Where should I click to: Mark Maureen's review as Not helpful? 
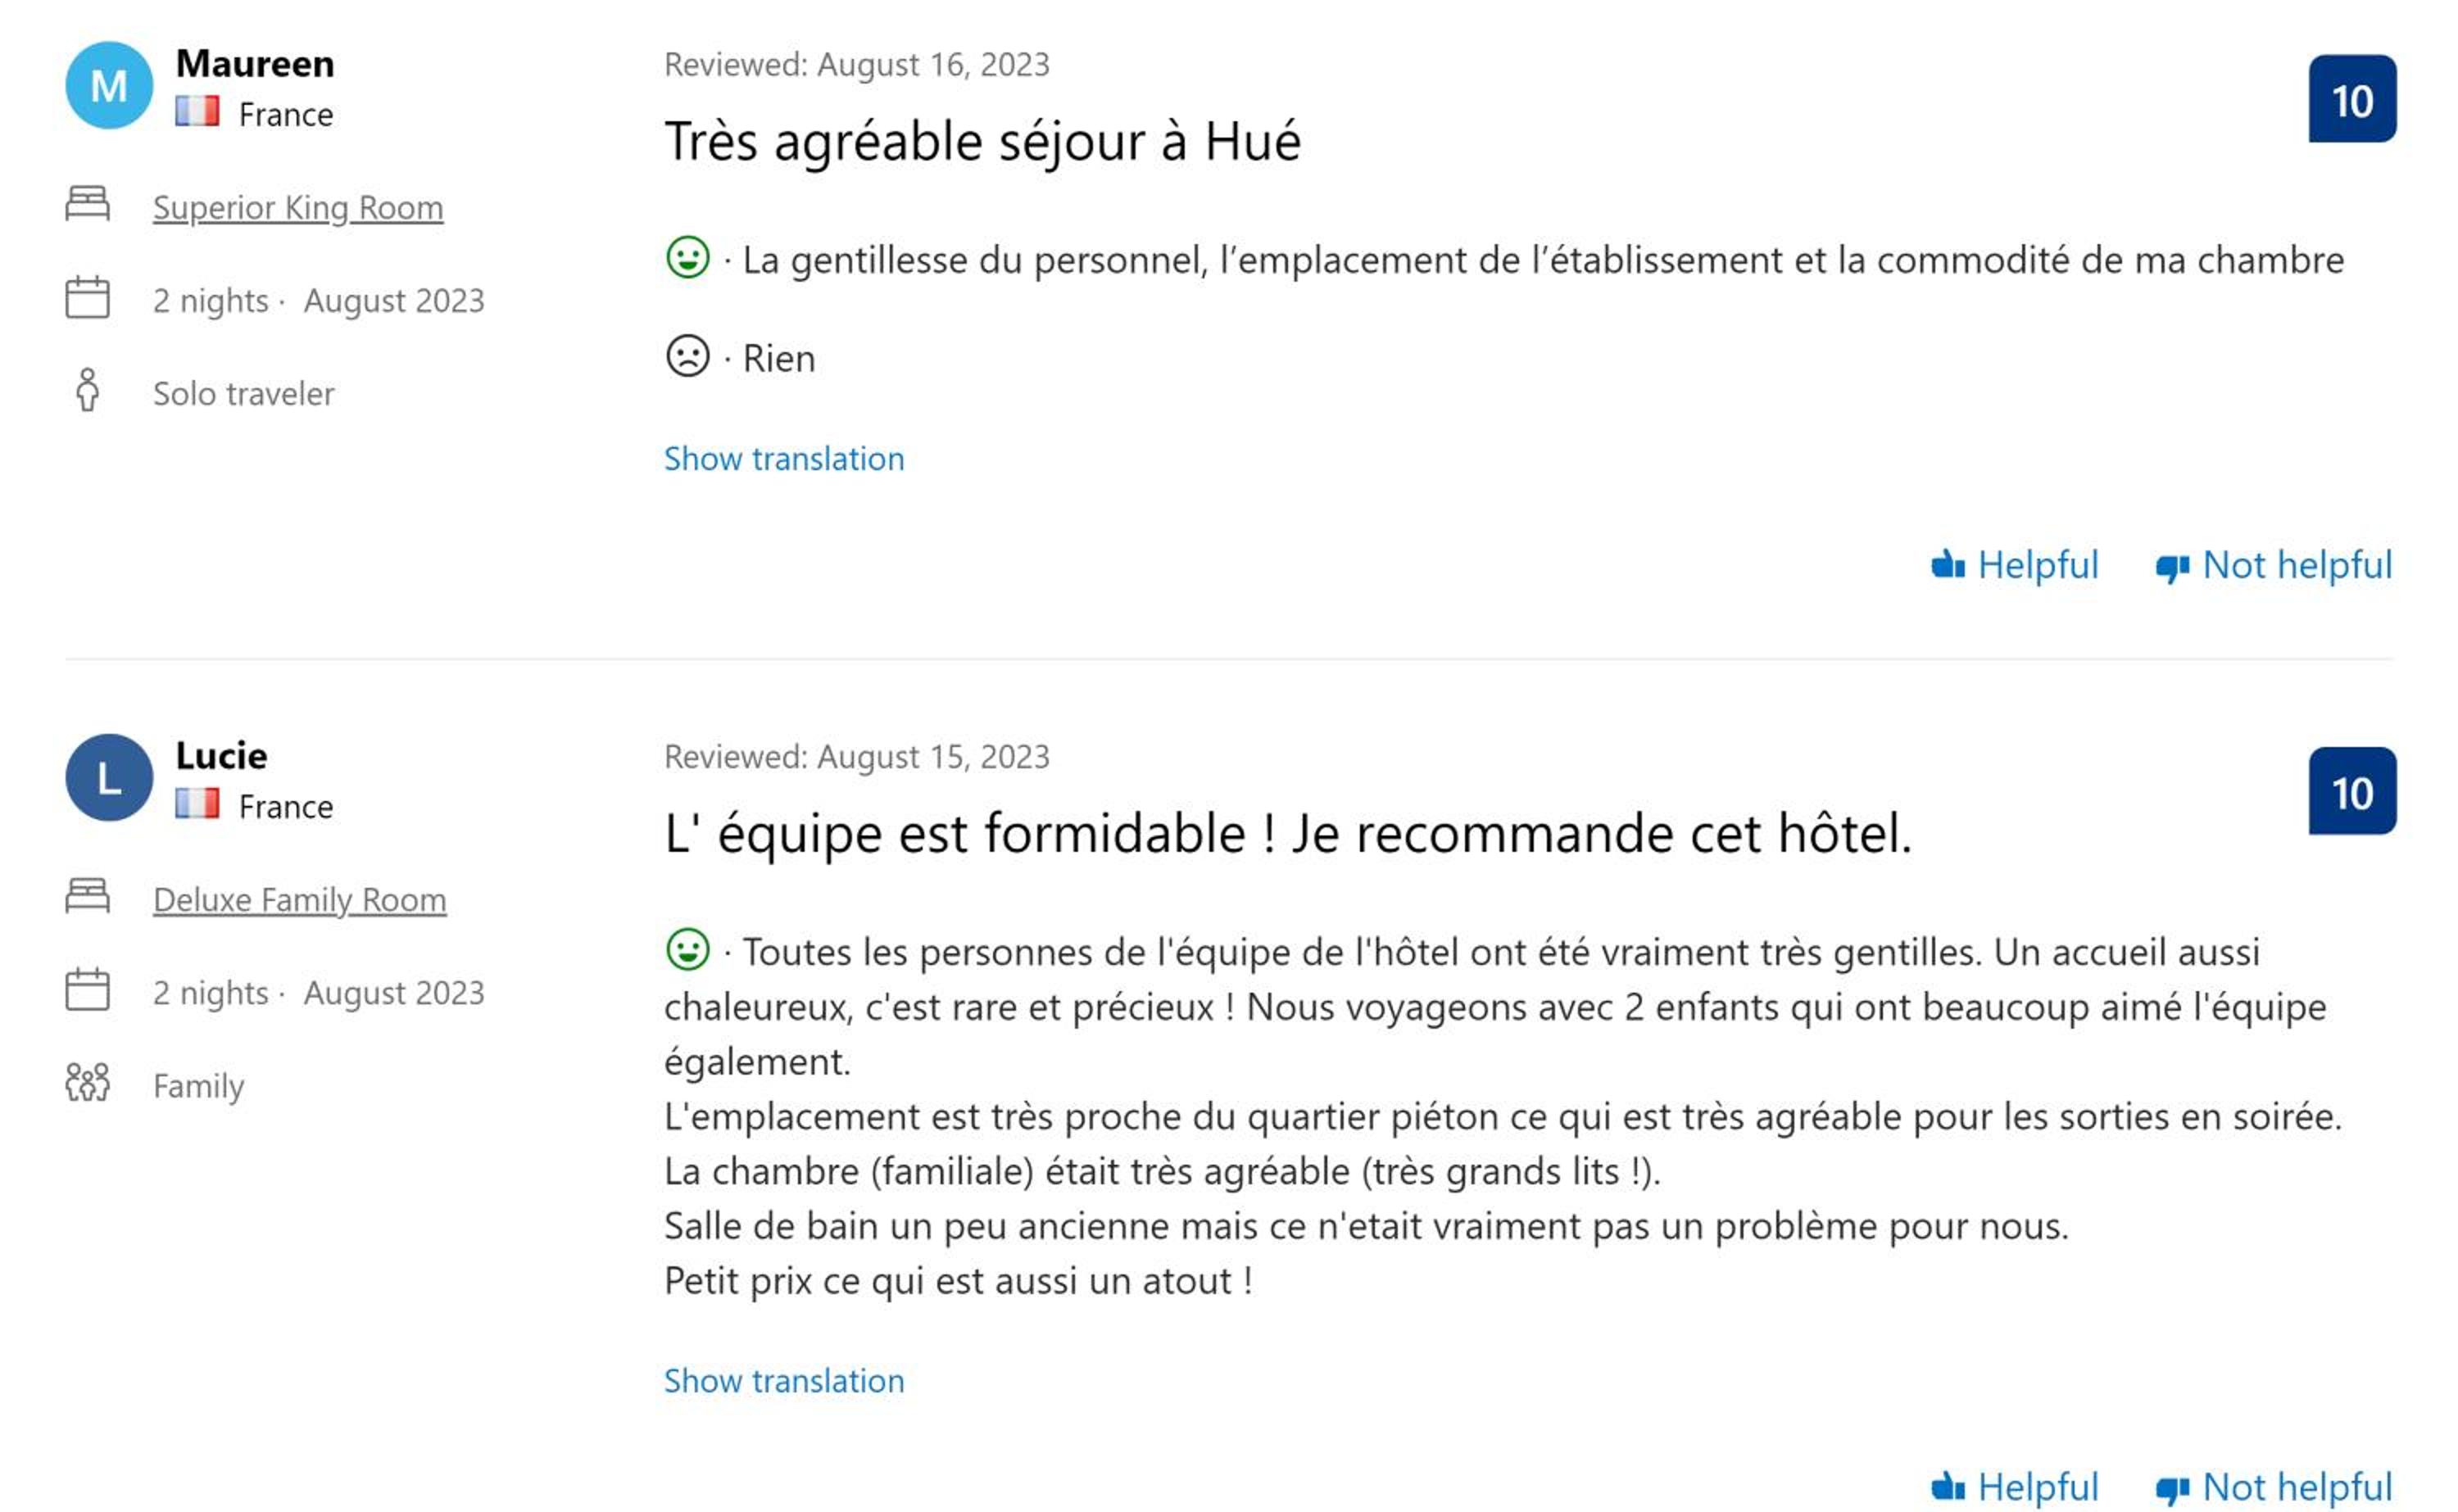pyautogui.click(x=2274, y=565)
